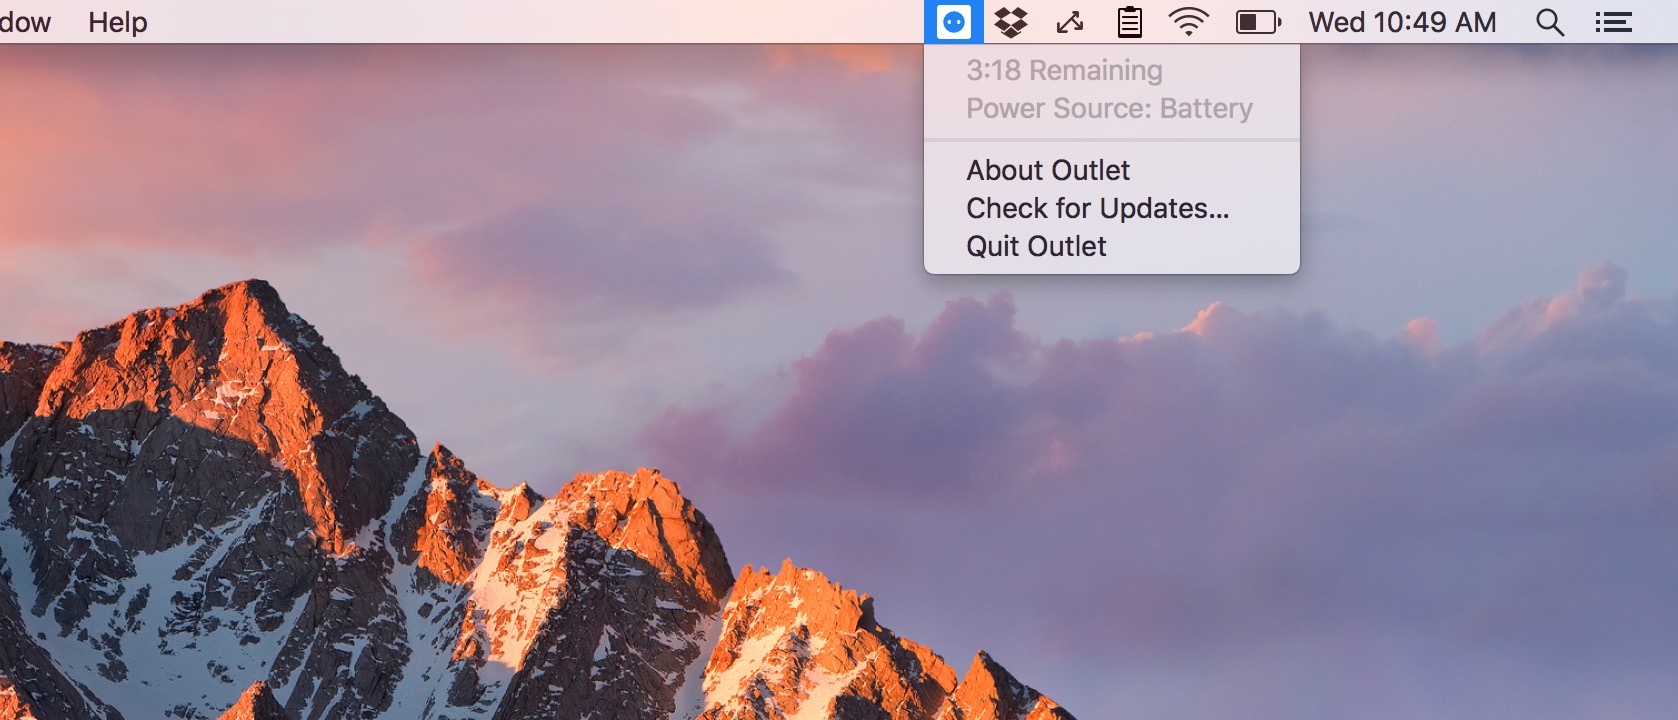Open the Dropbox menu bar icon
Screen dimensions: 1678x720
pos(1011,22)
